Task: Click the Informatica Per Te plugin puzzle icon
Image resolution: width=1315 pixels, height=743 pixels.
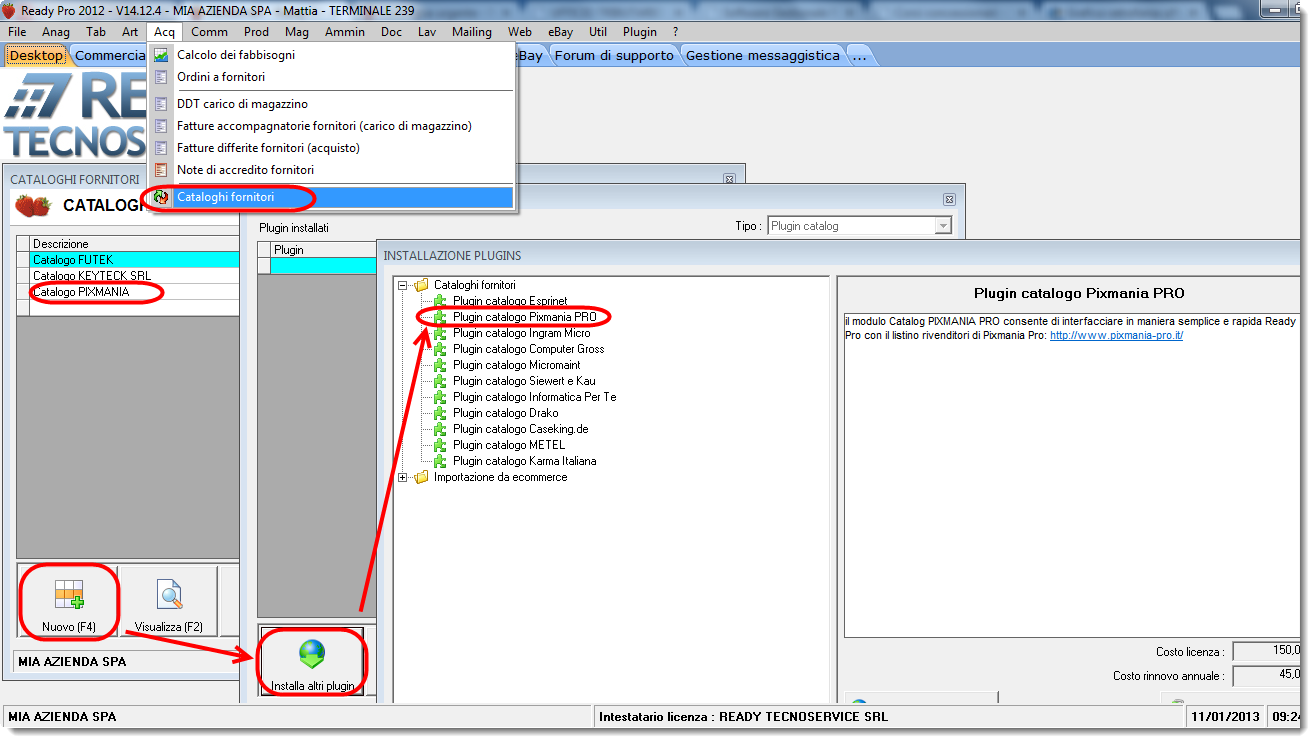Action: 440,397
